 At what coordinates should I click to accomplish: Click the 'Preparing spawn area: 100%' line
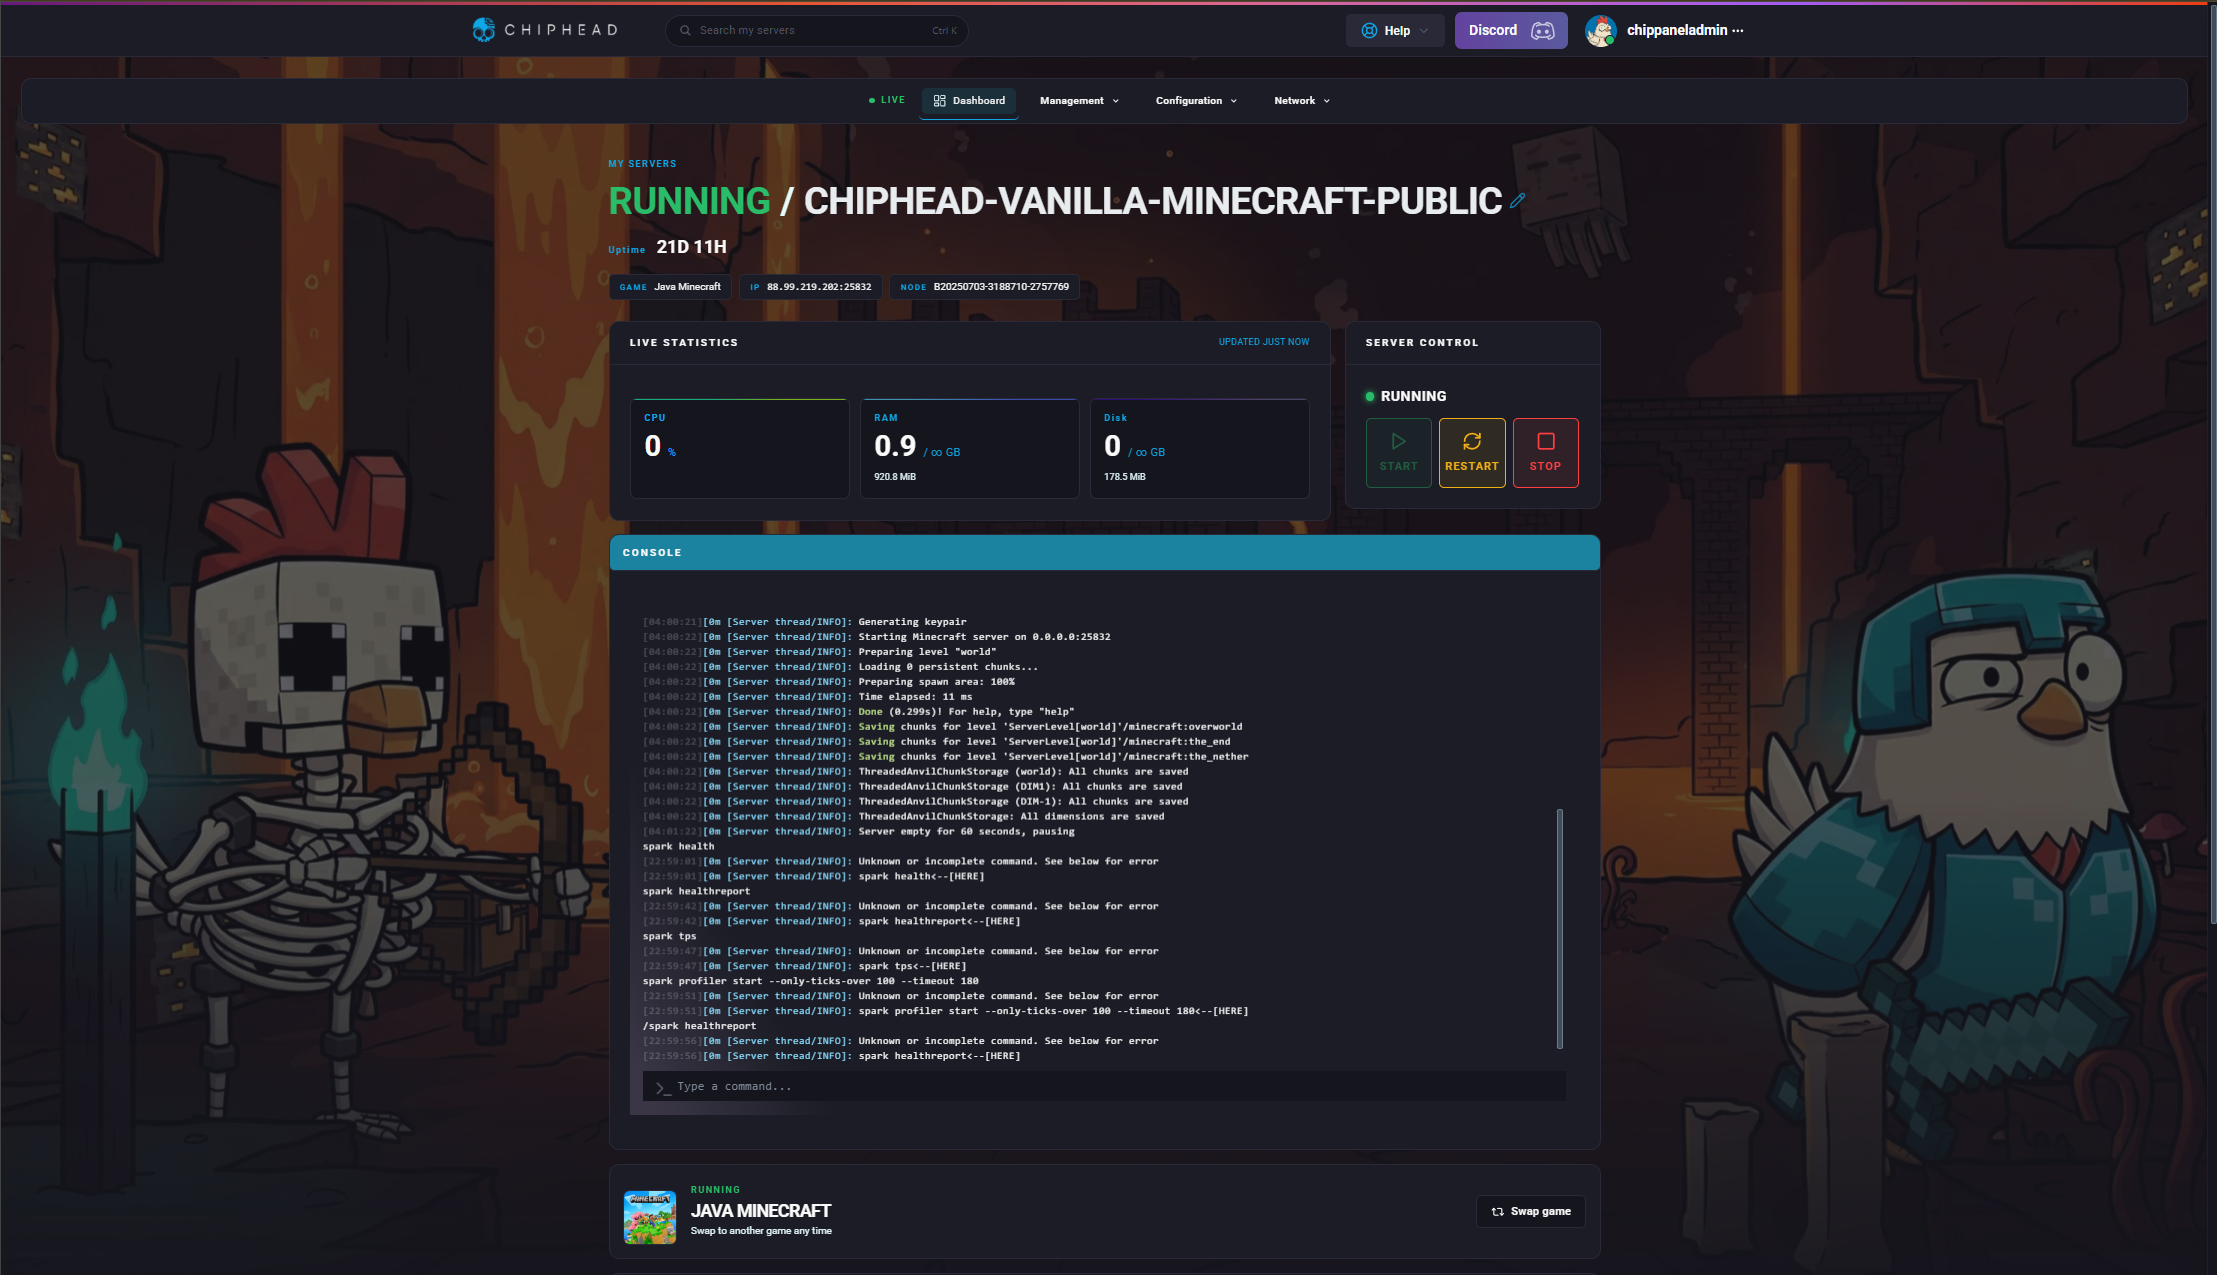(x=829, y=682)
